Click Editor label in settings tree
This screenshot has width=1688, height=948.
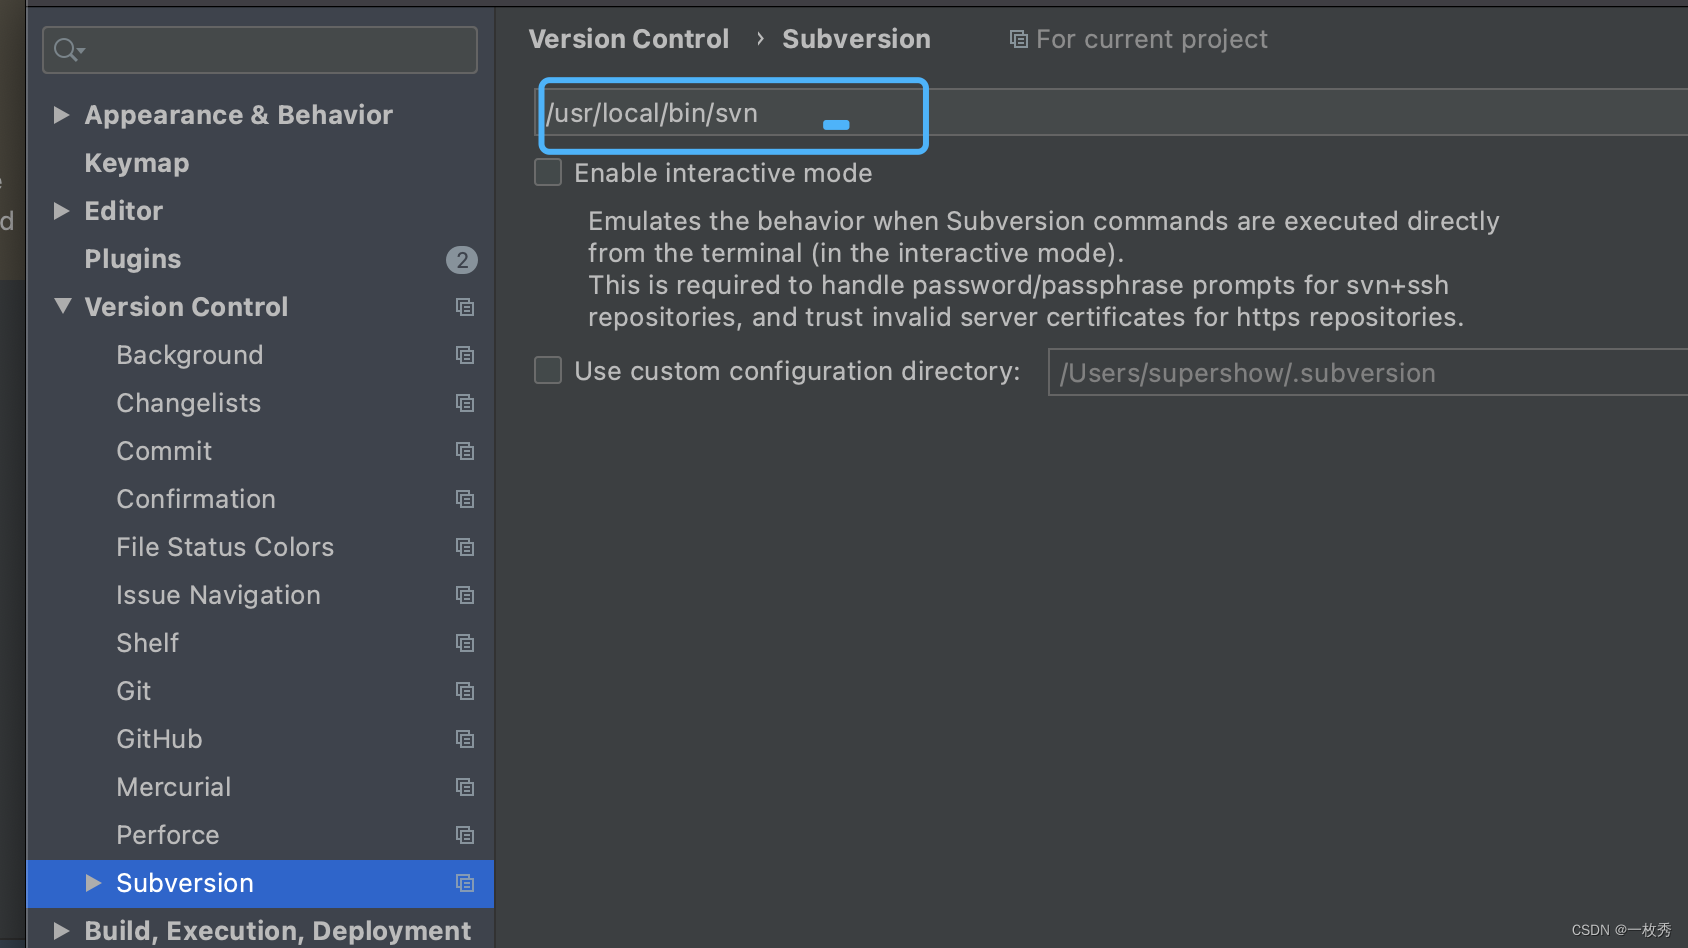pos(124,211)
